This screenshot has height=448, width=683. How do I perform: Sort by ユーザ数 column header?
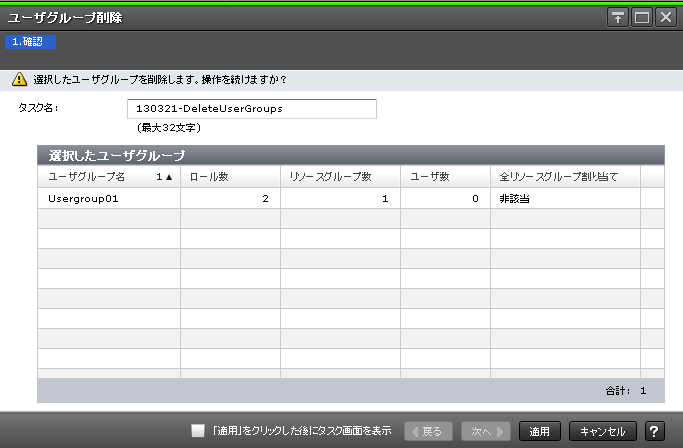(x=445, y=176)
